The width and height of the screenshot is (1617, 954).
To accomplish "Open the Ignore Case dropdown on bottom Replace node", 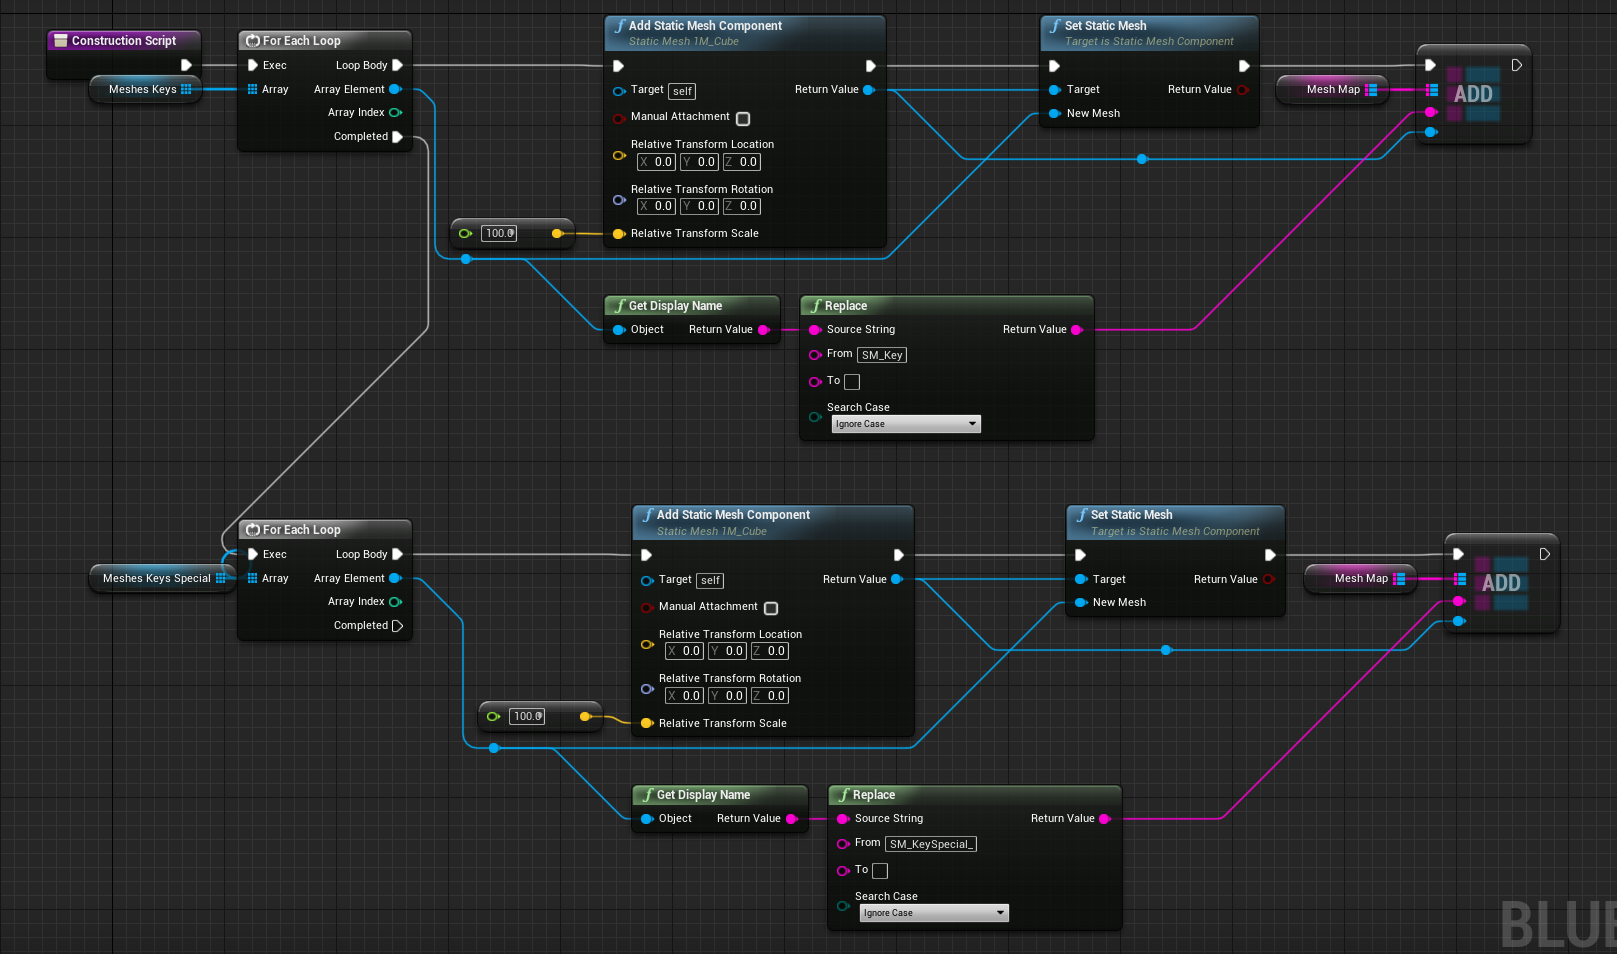I will (x=933, y=912).
